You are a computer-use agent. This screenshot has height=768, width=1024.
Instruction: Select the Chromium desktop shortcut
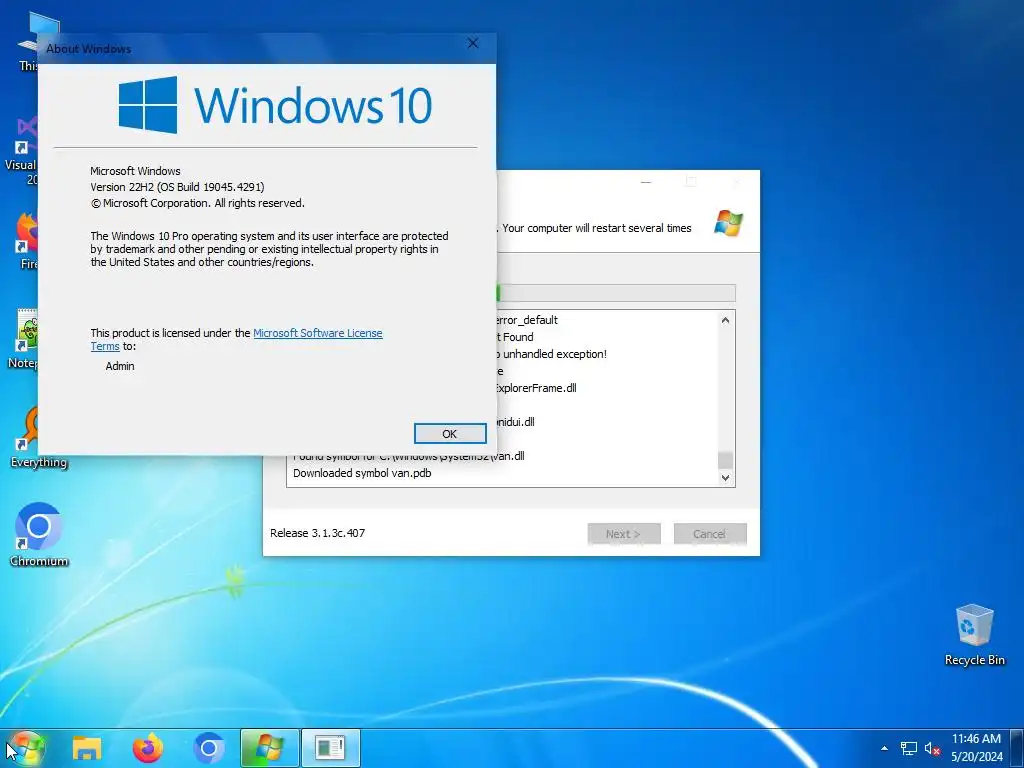coord(39,534)
